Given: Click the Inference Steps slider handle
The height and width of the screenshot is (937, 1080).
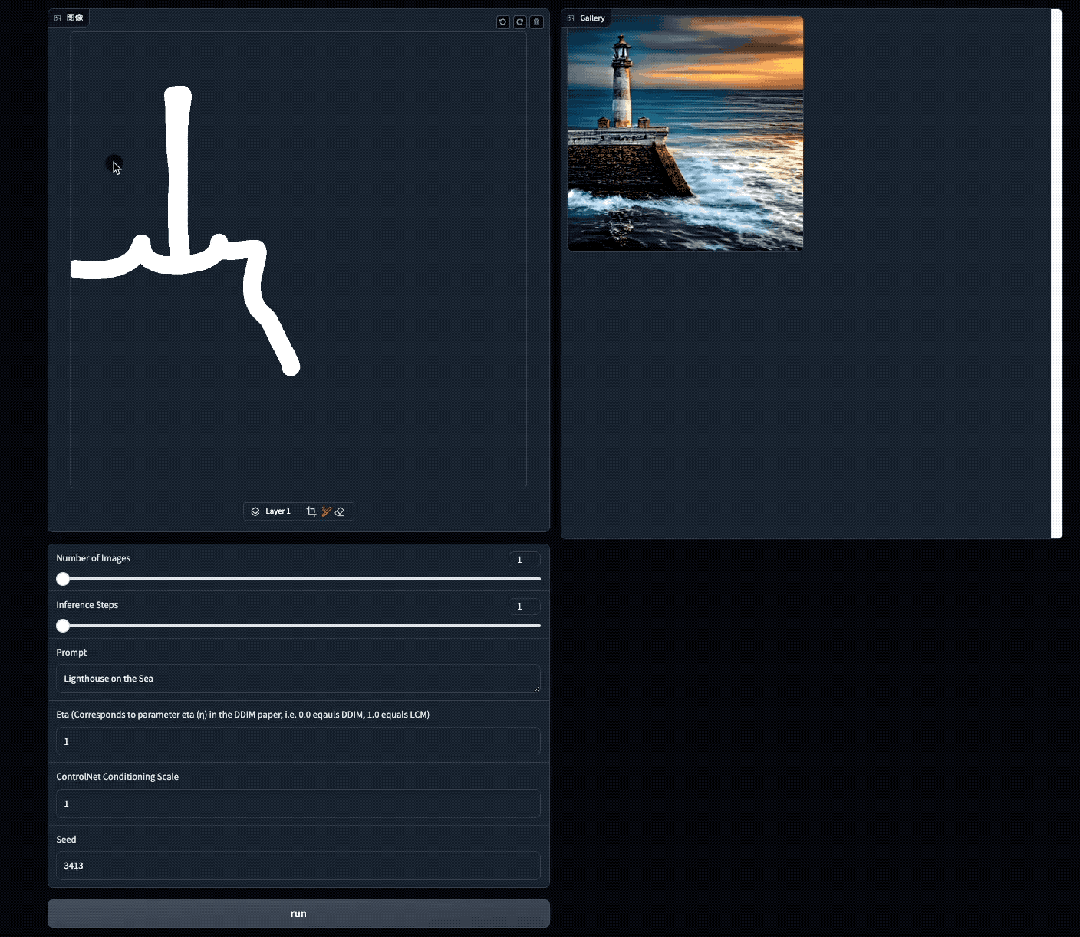Looking at the screenshot, I should (63, 626).
